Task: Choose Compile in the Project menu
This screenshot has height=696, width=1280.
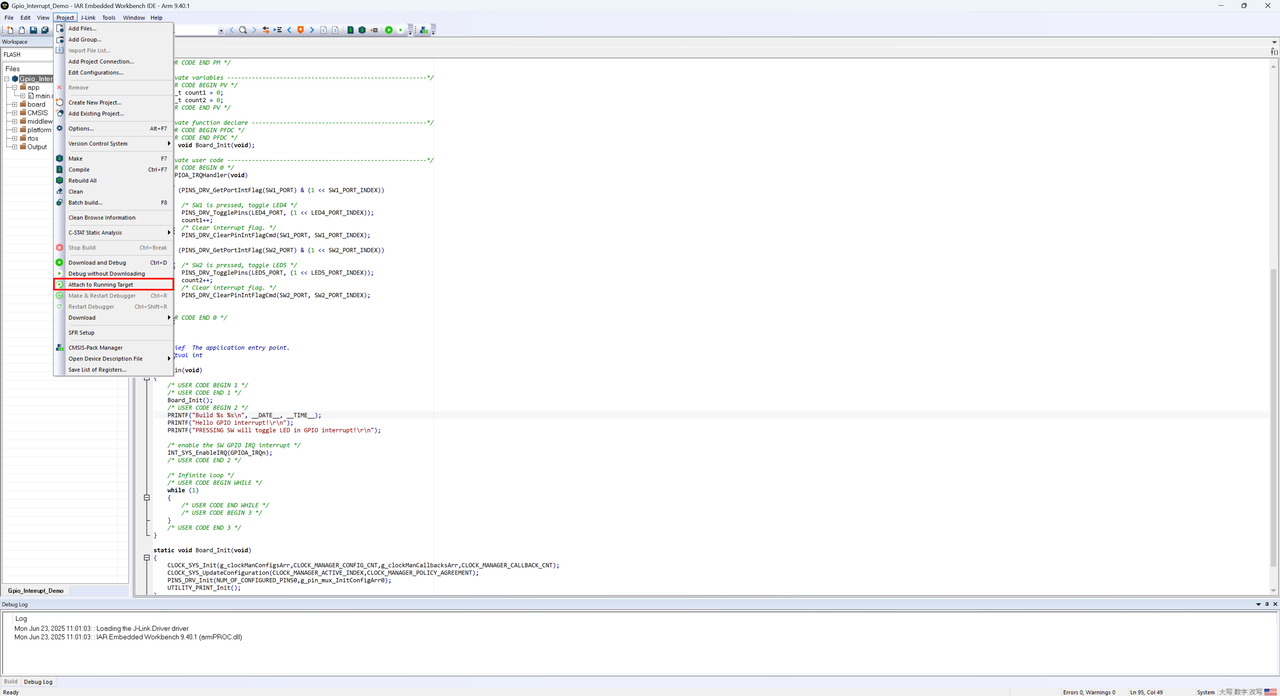Action: pos(113,169)
